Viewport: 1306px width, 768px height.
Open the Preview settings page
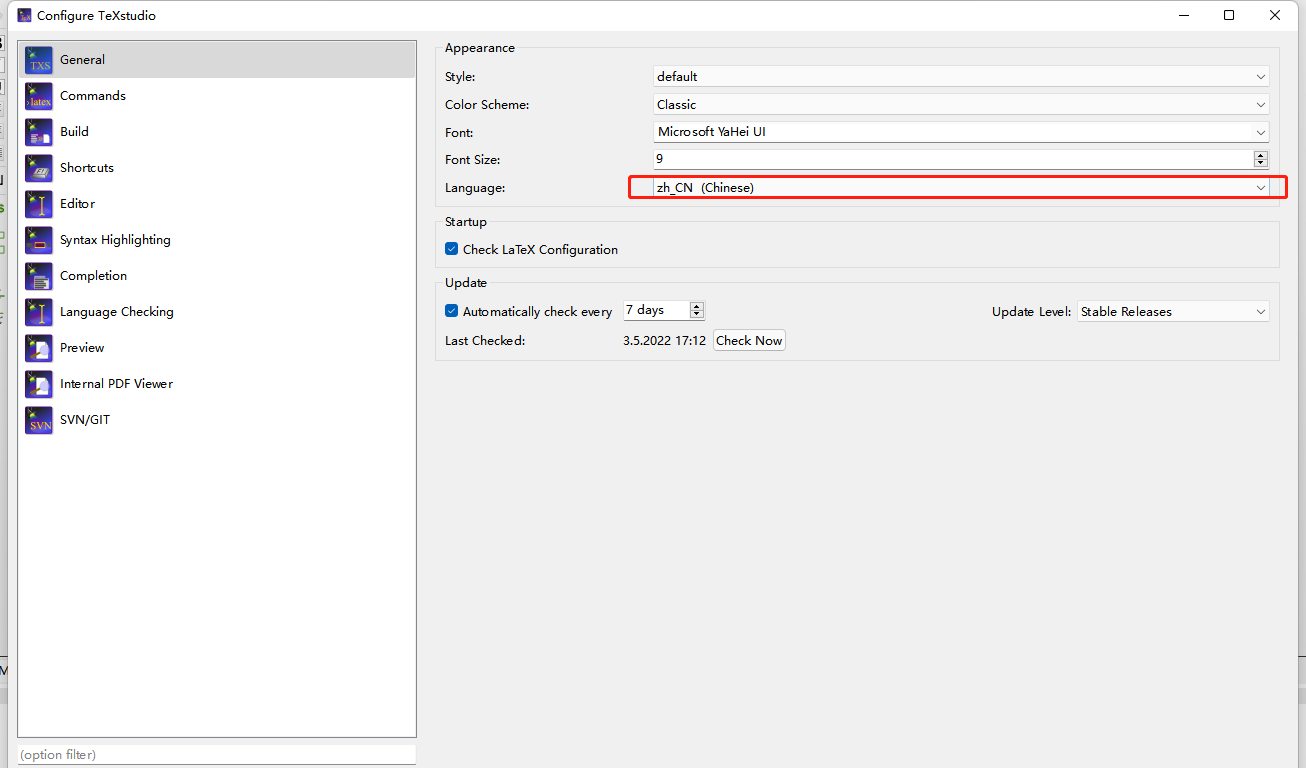click(x=217, y=348)
